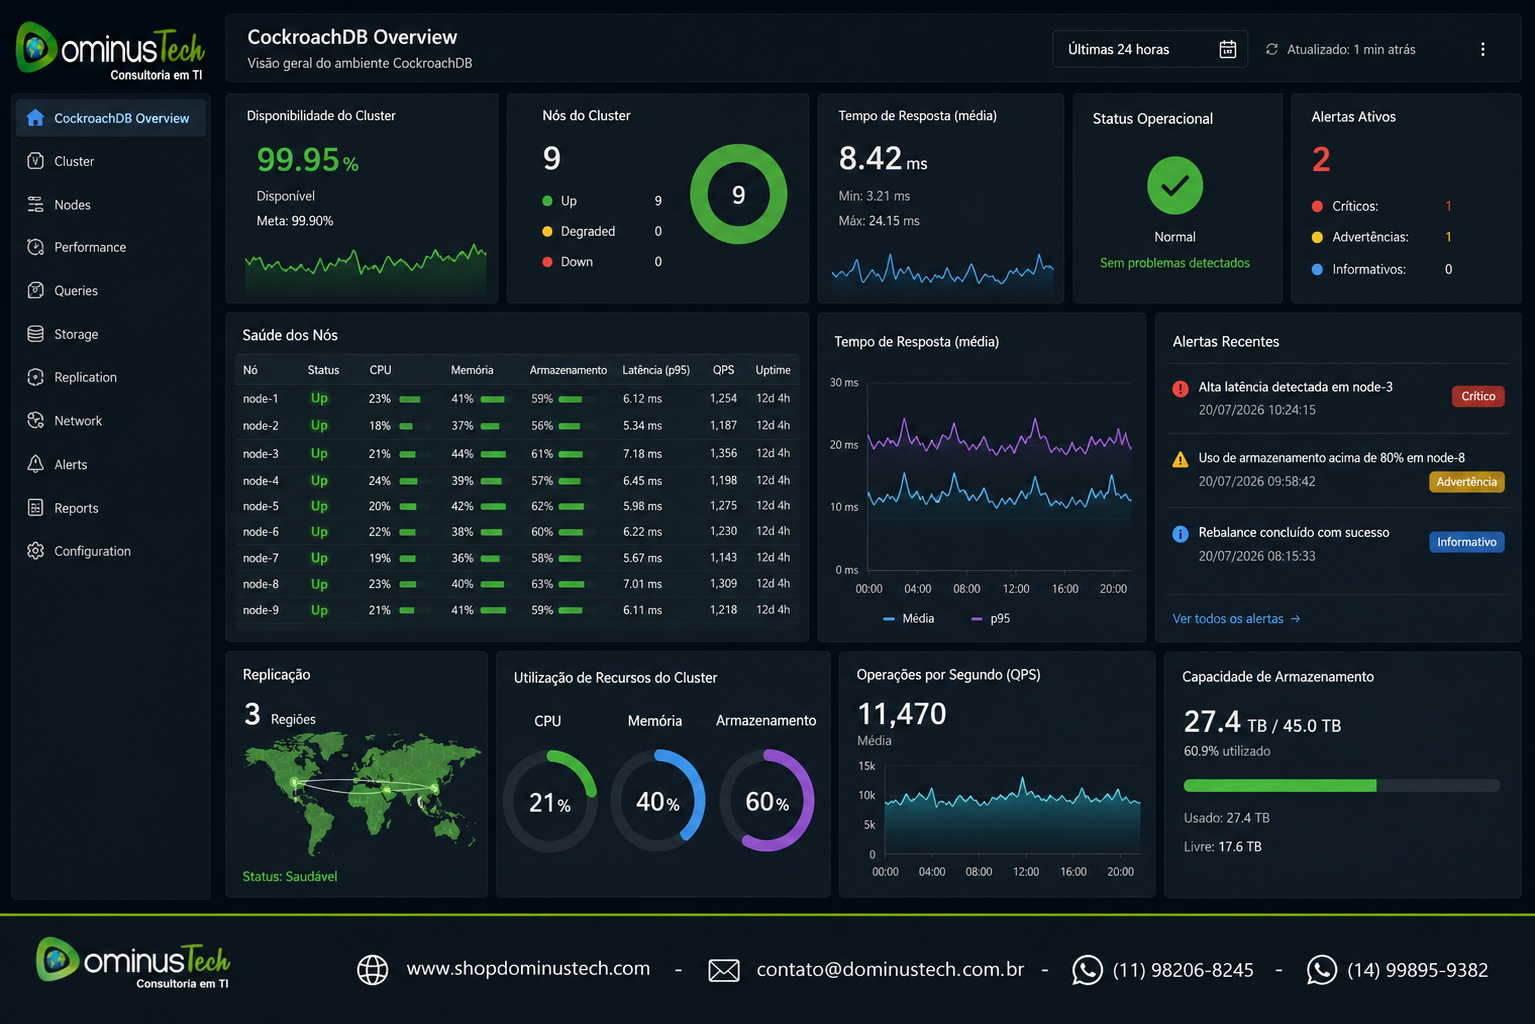Click the footer website globe icon

373,970
